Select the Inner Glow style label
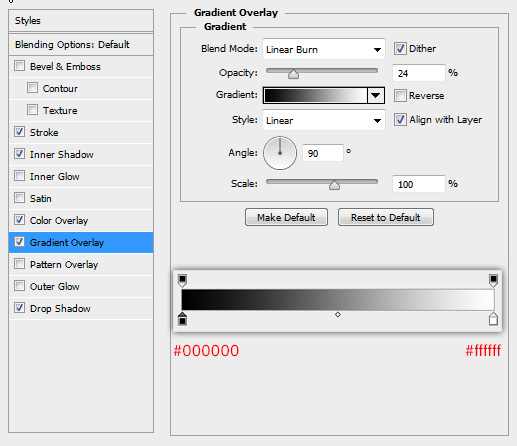Viewport: 517px width, 446px height. [x=55, y=177]
